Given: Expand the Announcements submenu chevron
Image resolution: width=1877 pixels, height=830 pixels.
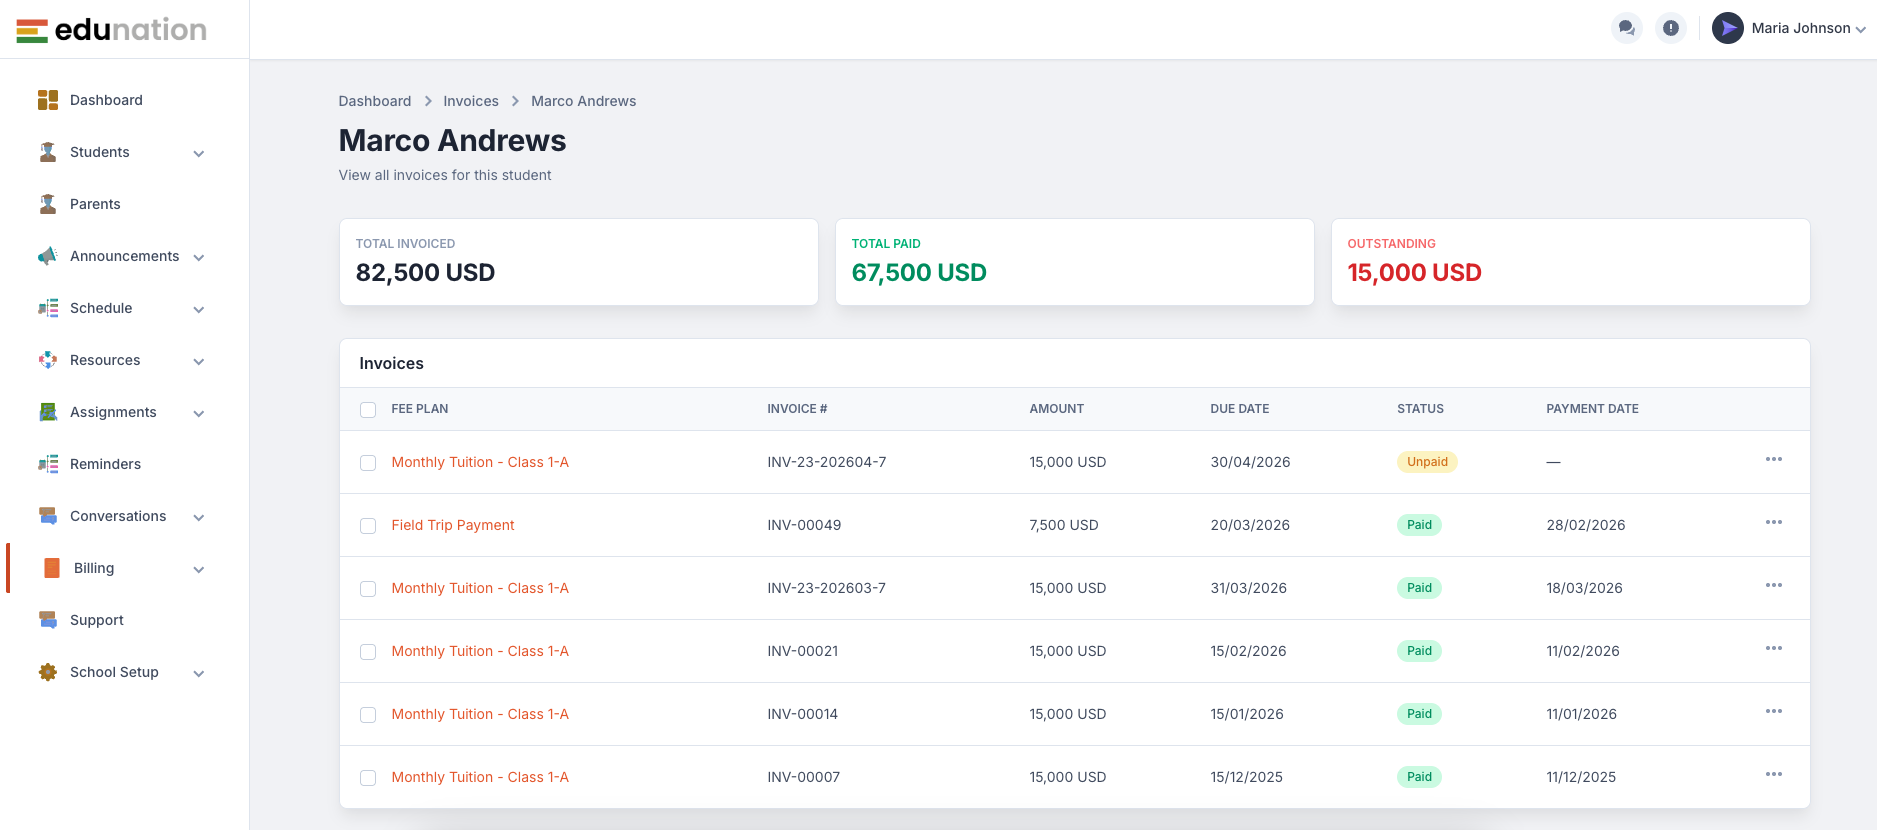Looking at the screenshot, I should [199, 258].
